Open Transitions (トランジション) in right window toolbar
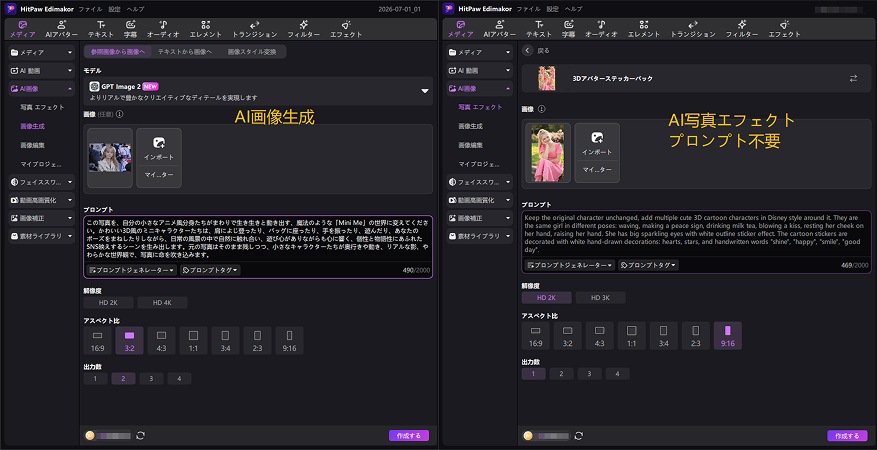877x450 pixels. (693, 29)
